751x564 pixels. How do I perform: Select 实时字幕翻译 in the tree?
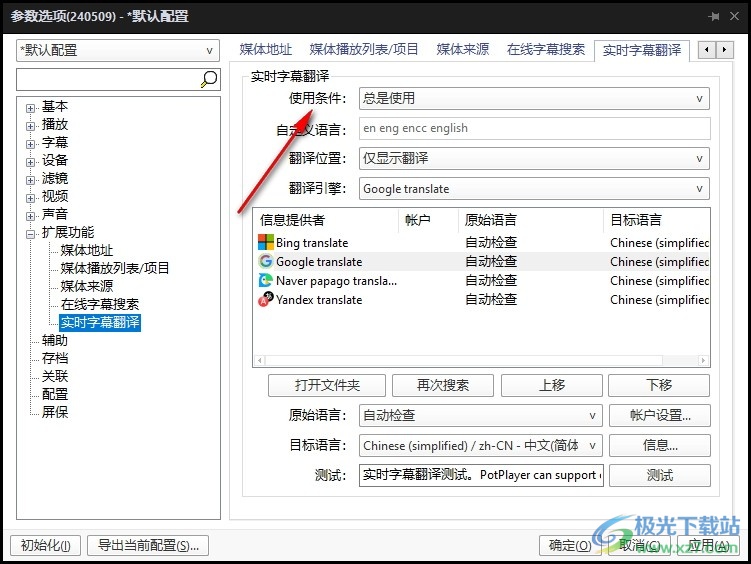tap(100, 322)
